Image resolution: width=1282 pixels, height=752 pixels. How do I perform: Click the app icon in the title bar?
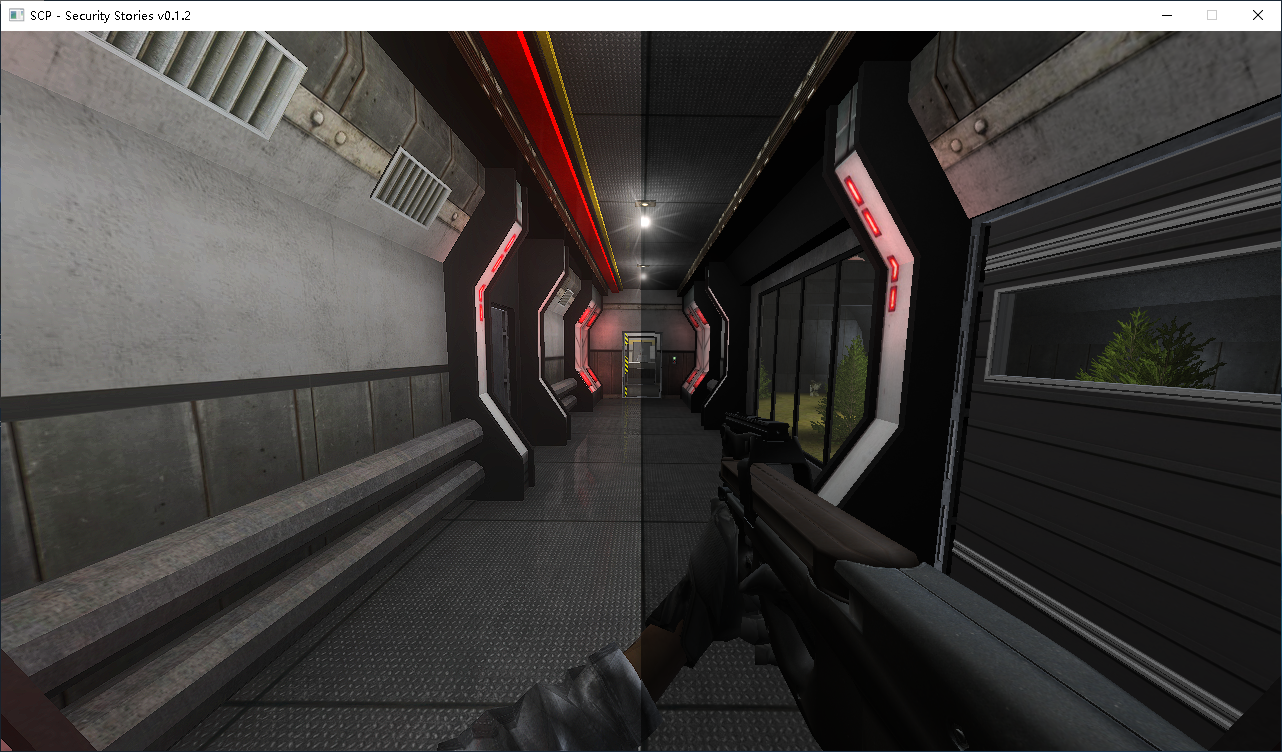[16, 16]
